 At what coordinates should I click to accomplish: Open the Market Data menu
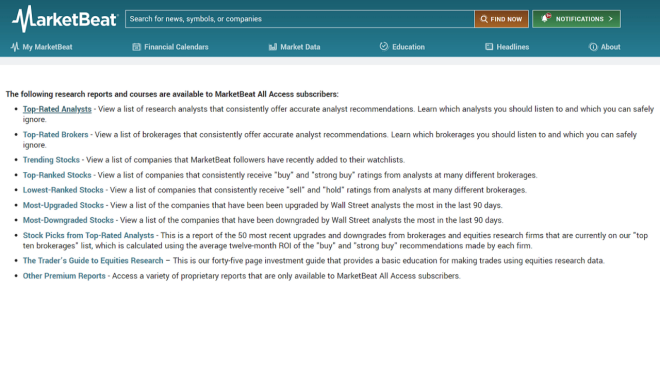click(x=295, y=47)
